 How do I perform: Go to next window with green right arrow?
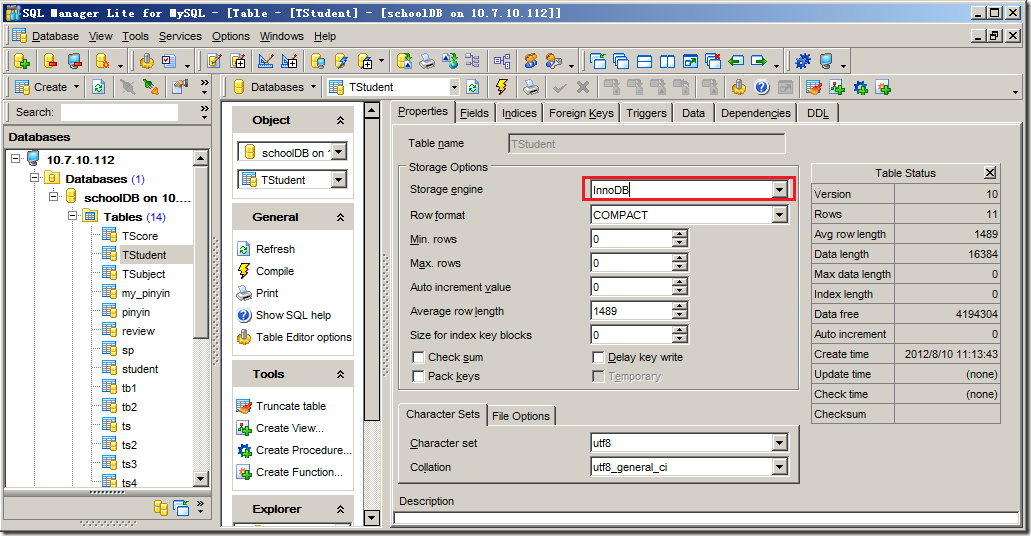(759, 61)
